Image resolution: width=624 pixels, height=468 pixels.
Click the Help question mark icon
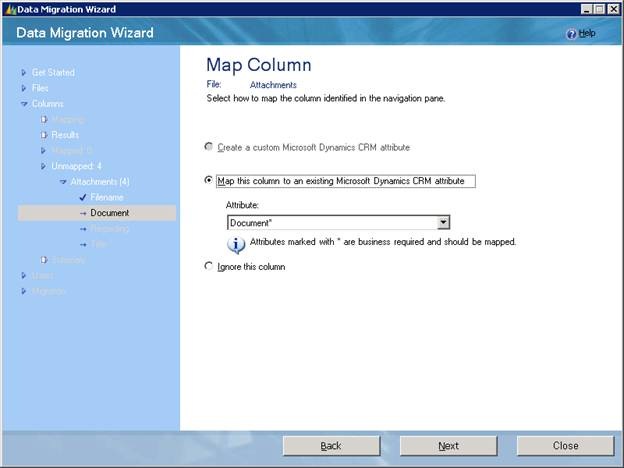(571, 34)
